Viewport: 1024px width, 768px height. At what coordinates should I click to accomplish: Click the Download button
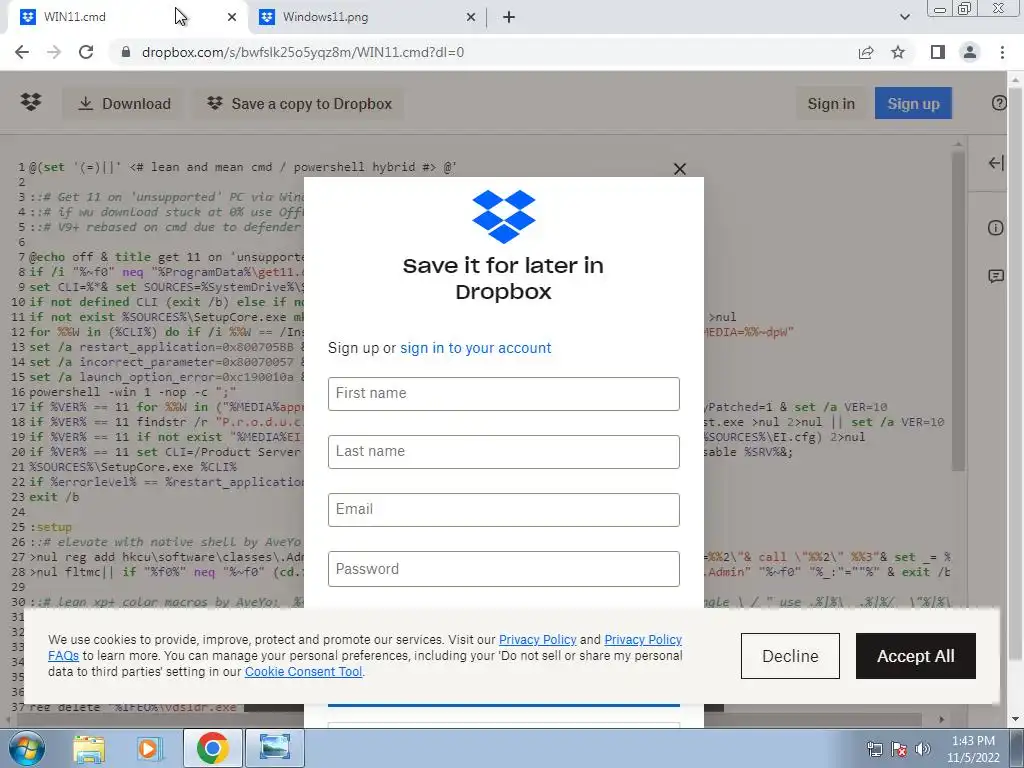tap(123, 104)
